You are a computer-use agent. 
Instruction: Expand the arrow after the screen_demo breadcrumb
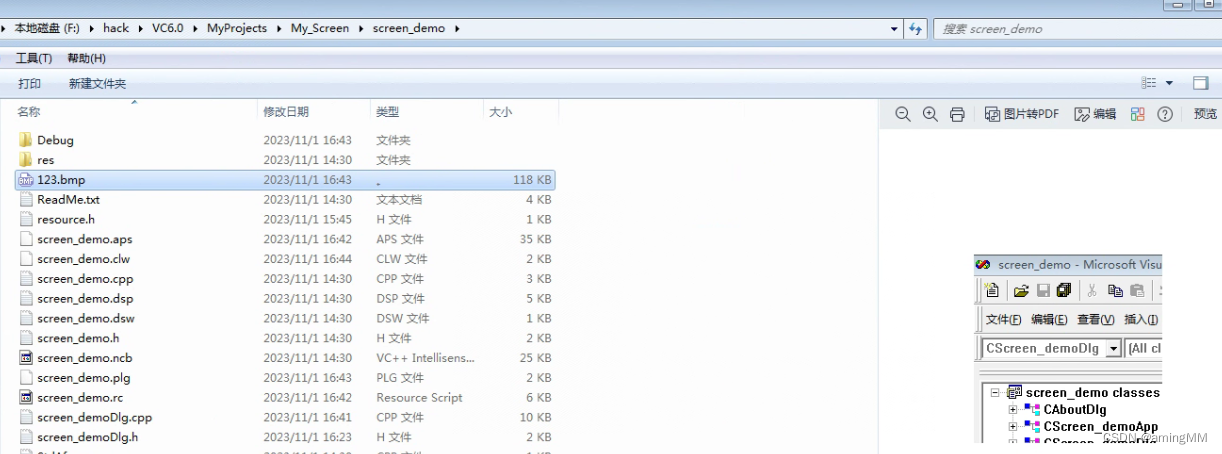457,28
